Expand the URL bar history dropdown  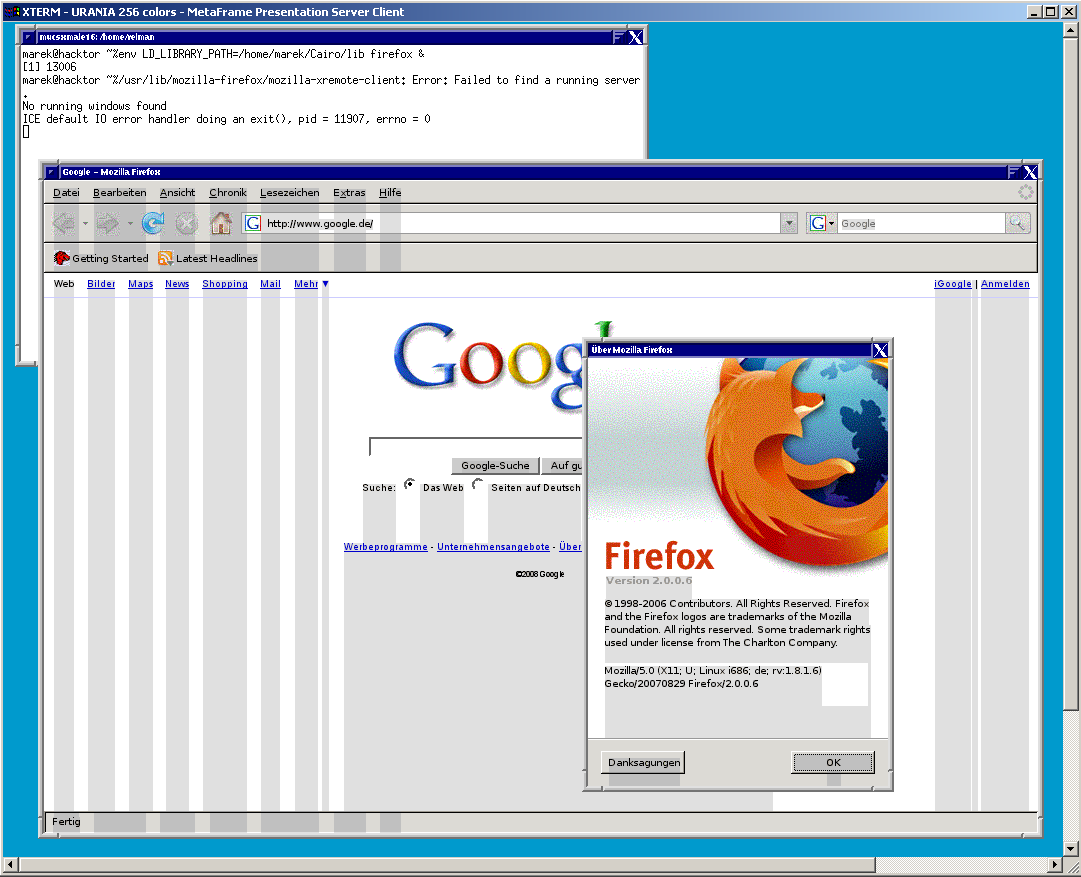click(790, 224)
